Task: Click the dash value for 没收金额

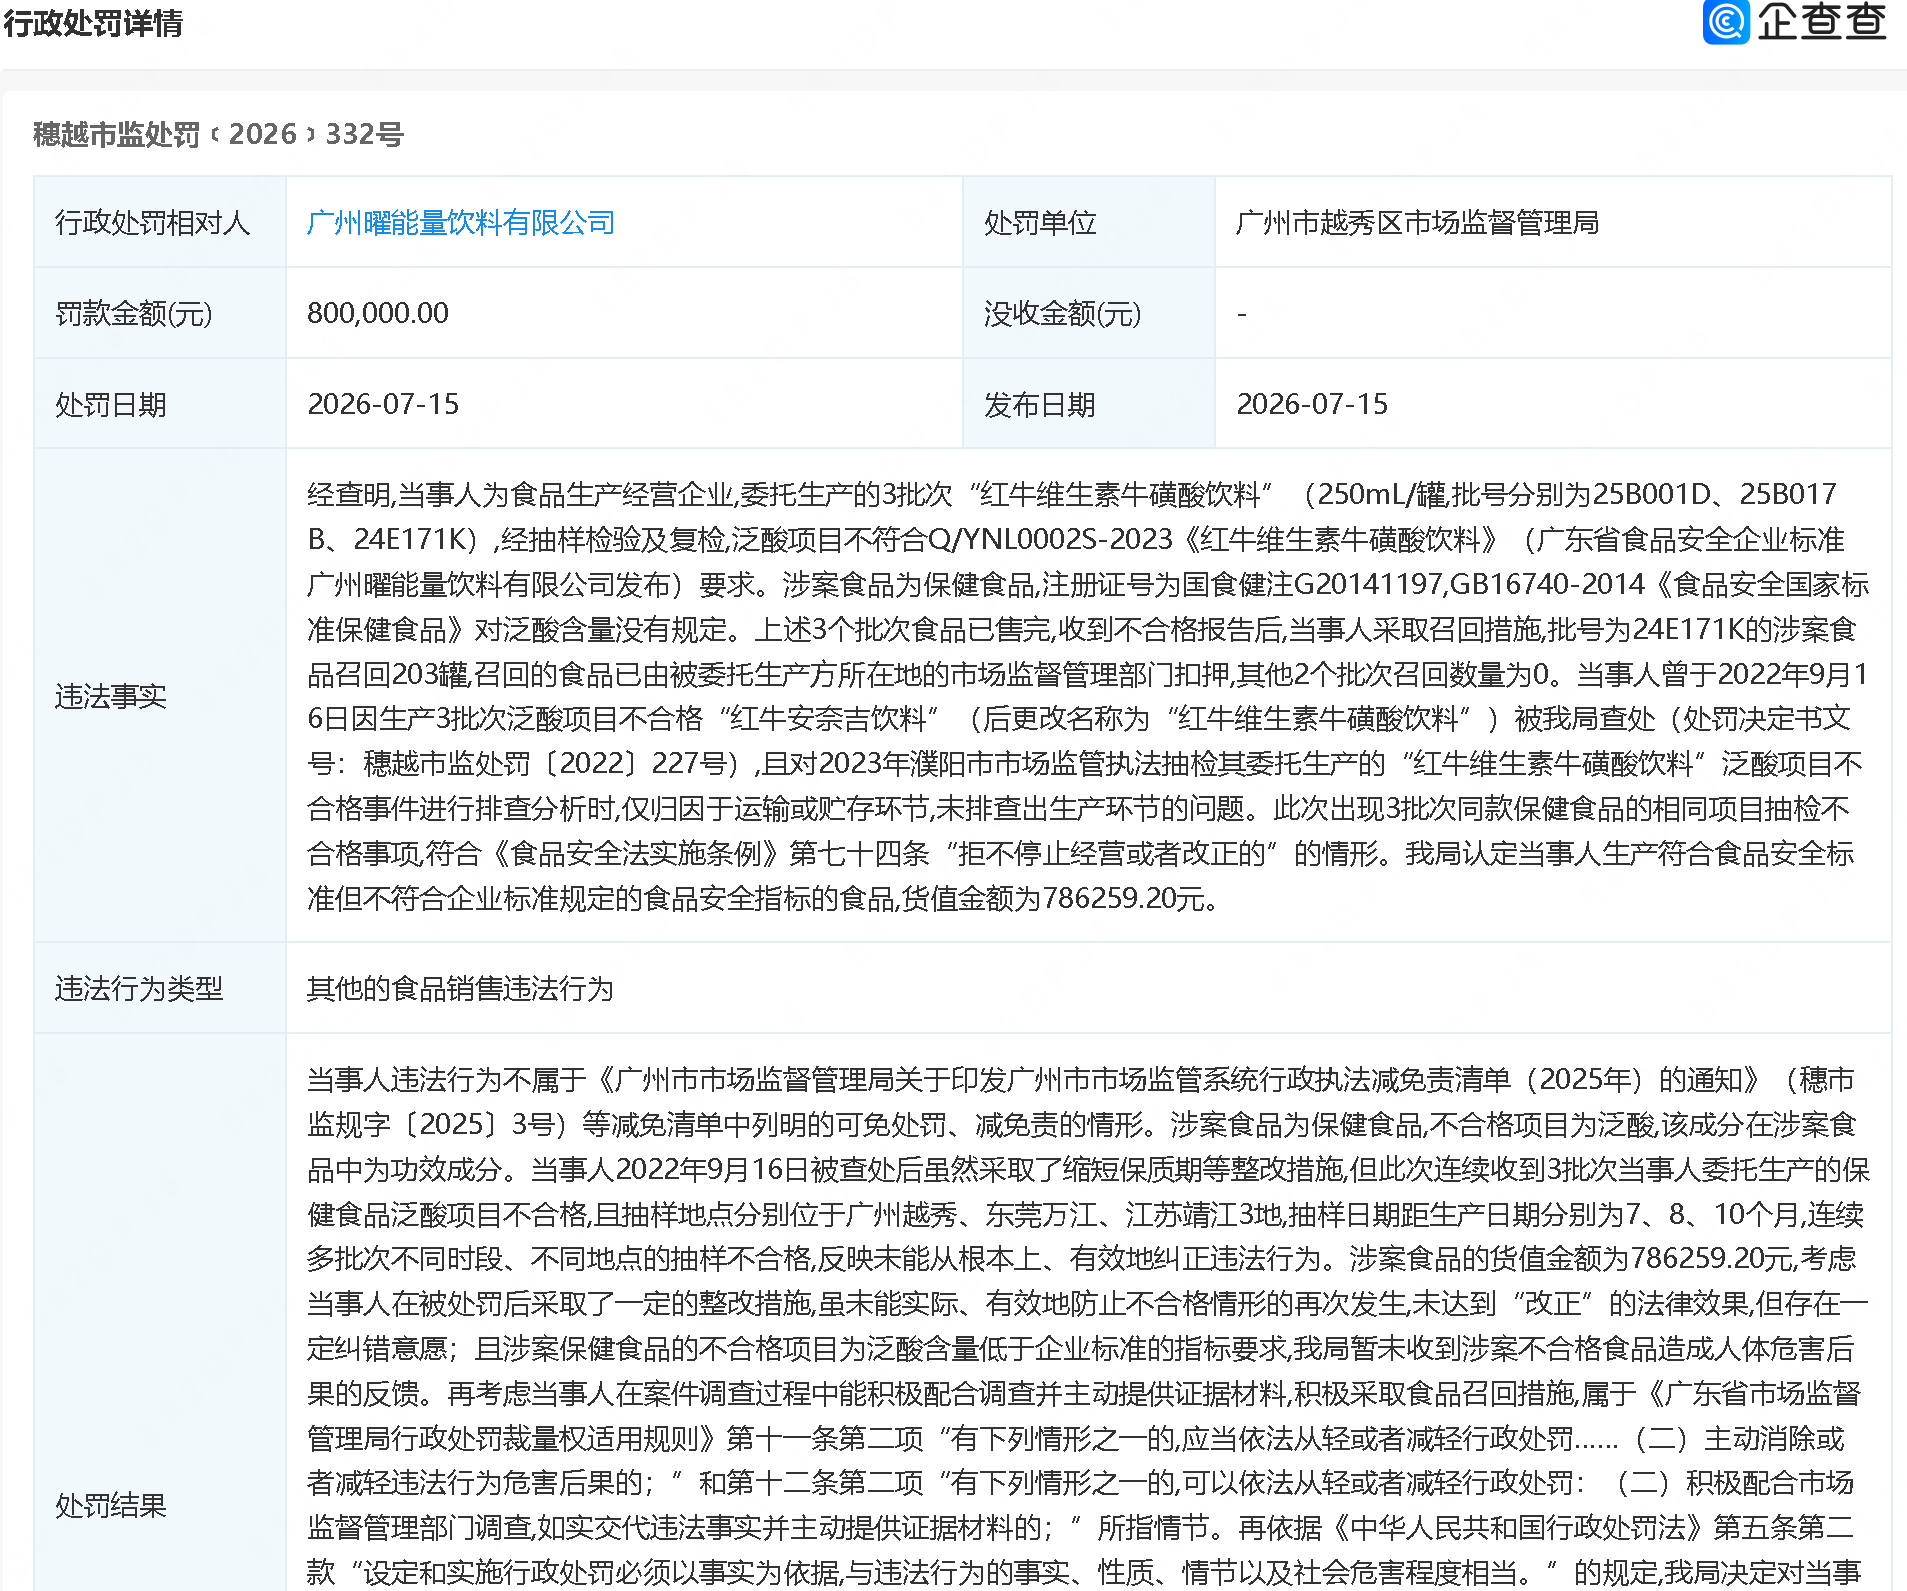Action: (x=1242, y=314)
